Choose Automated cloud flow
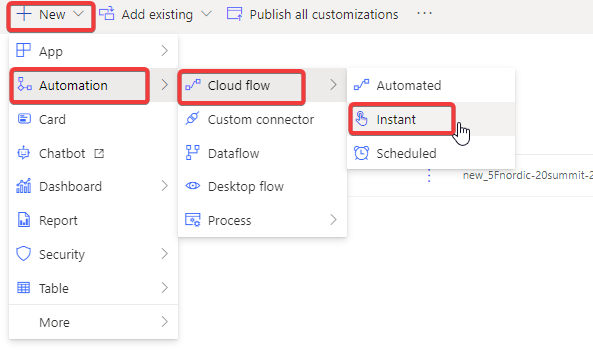The width and height of the screenshot is (593, 360). point(431,85)
